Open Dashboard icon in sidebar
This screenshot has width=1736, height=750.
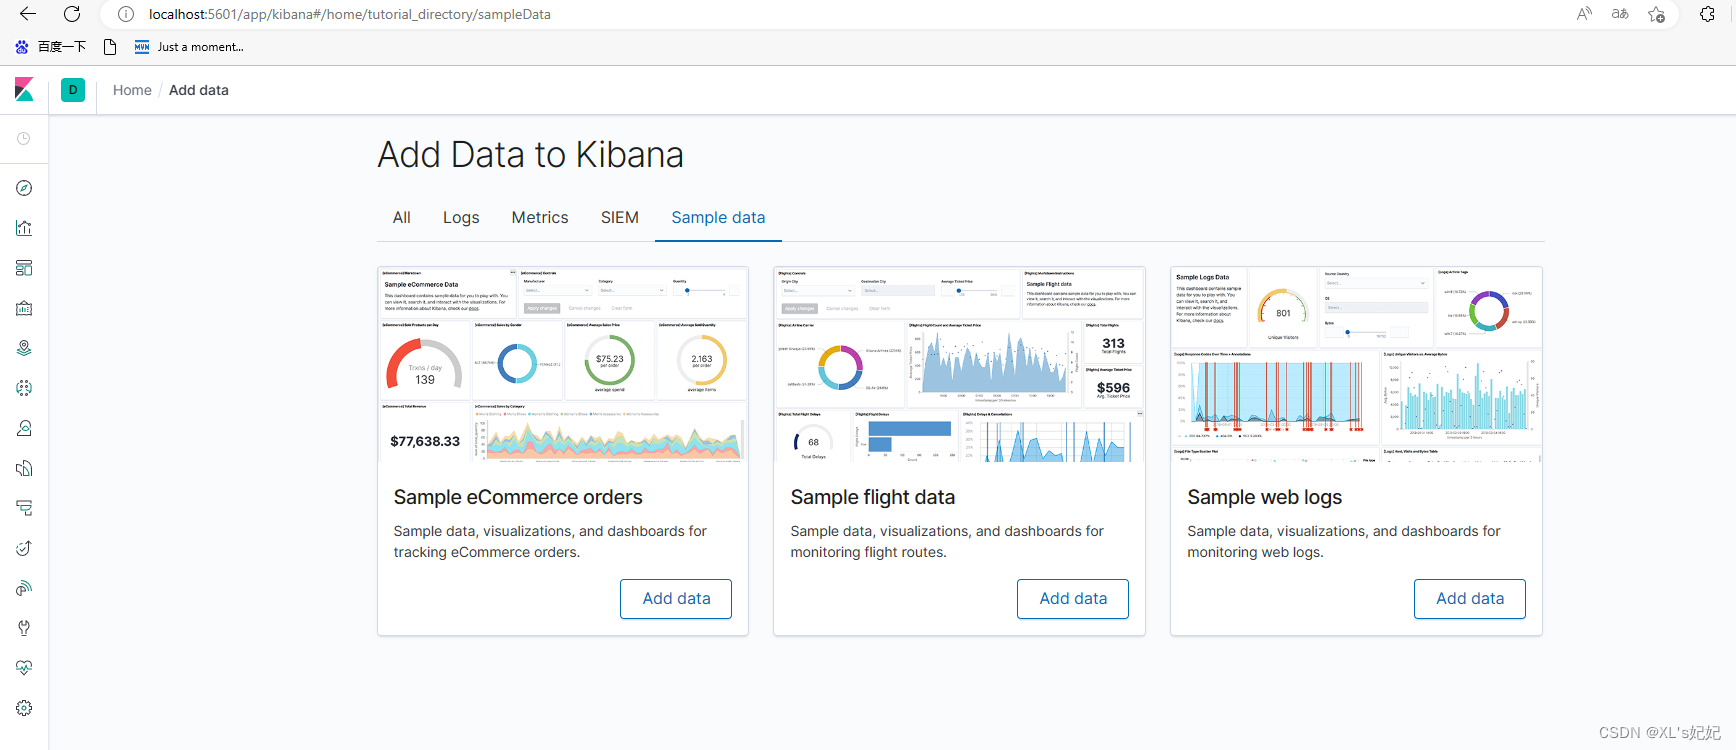coord(24,268)
